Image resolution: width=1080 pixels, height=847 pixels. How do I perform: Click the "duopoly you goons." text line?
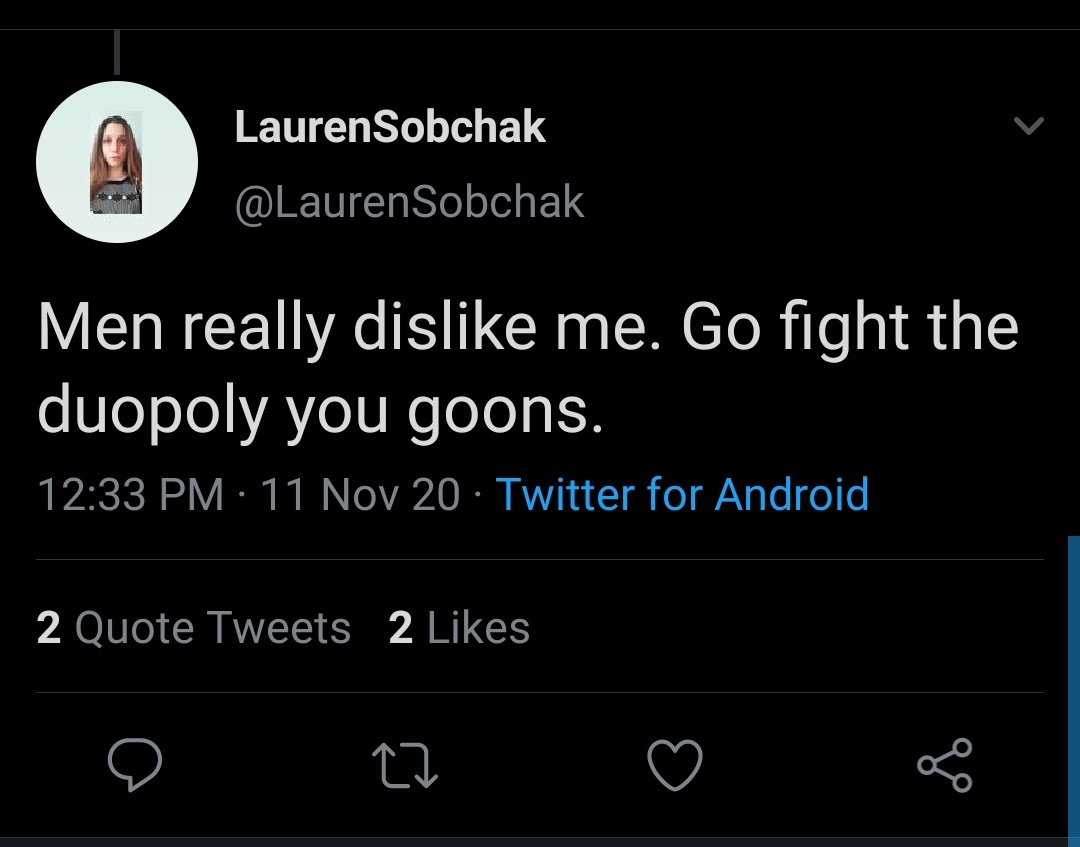pyautogui.click(x=320, y=408)
